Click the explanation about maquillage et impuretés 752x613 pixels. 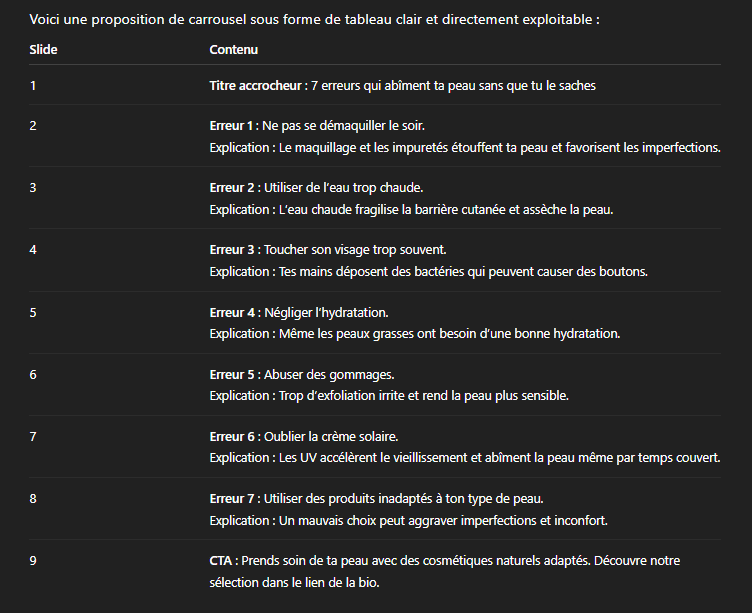[x=464, y=148]
